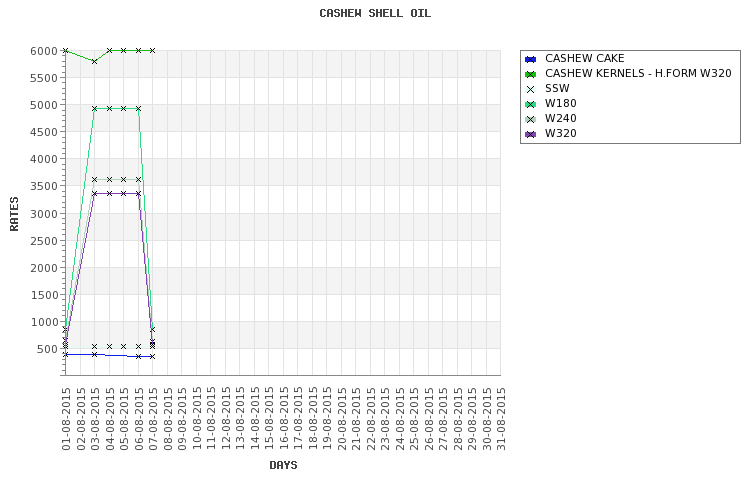
Task: Click the W240 data point on 06-08-2015
Action: [x=138, y=179]
